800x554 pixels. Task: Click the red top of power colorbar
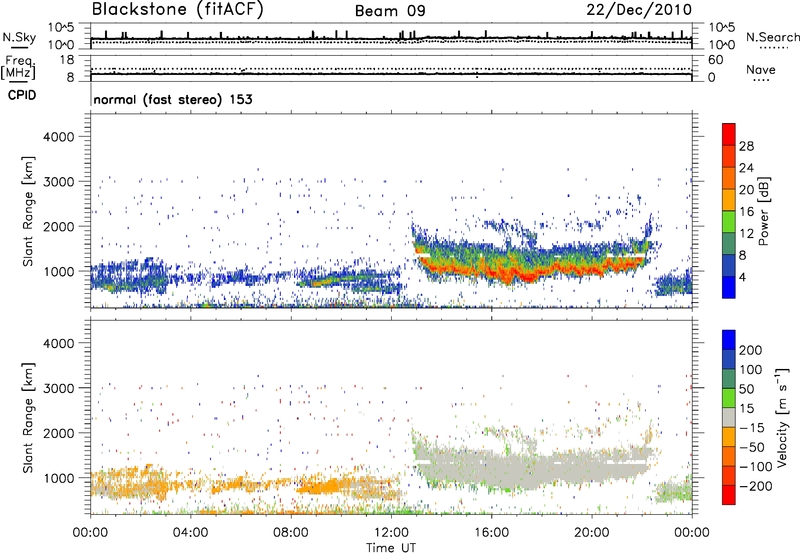coord(729,134)
